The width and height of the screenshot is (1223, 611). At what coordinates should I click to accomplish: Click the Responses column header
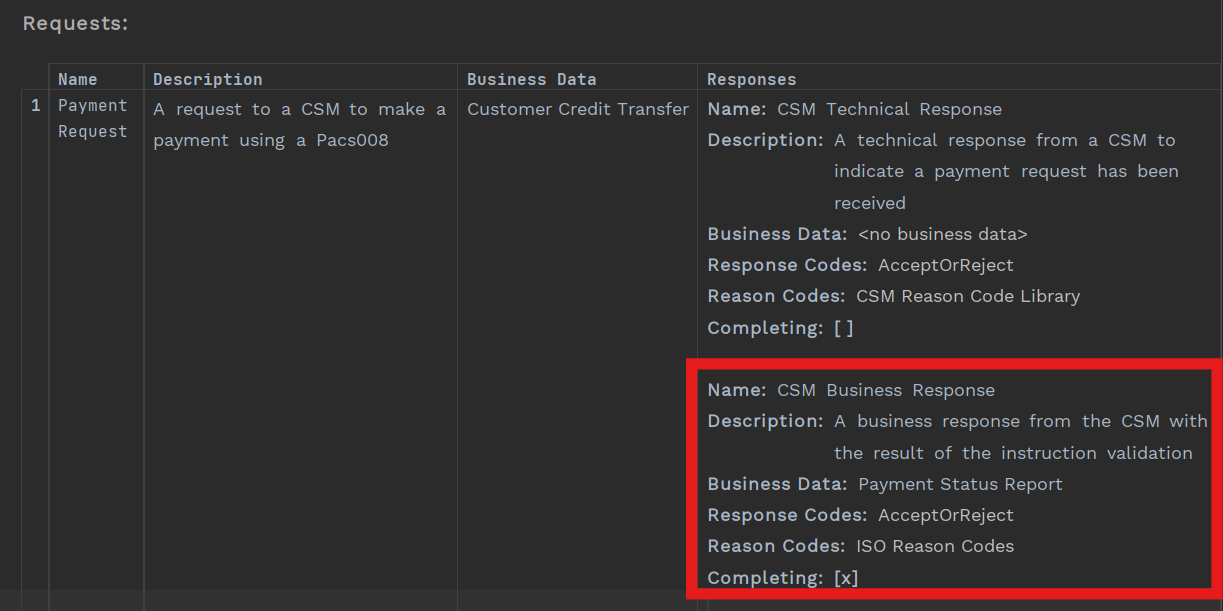coord(752,79)
